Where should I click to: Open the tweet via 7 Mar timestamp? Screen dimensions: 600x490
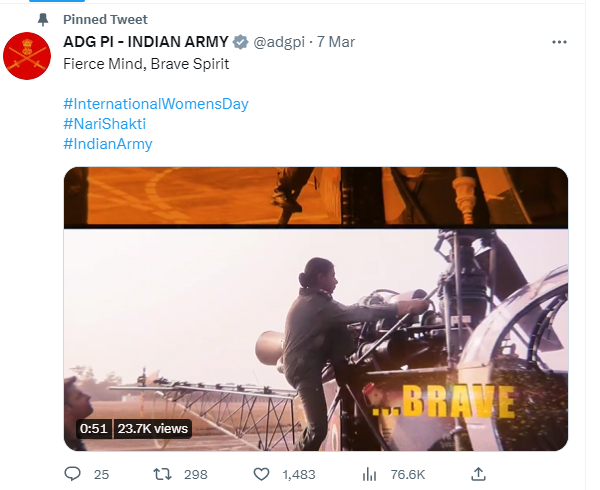336,42
